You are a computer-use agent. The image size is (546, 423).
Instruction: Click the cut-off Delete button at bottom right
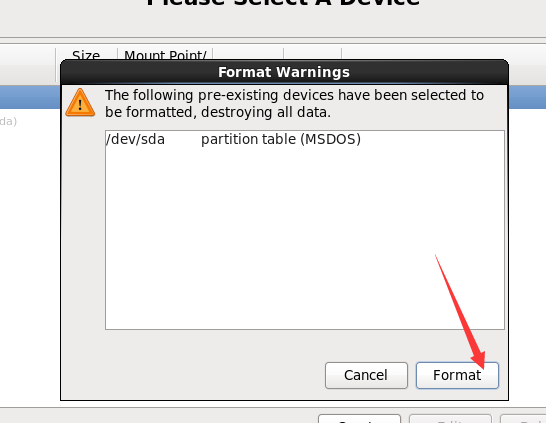click(523, 418)
